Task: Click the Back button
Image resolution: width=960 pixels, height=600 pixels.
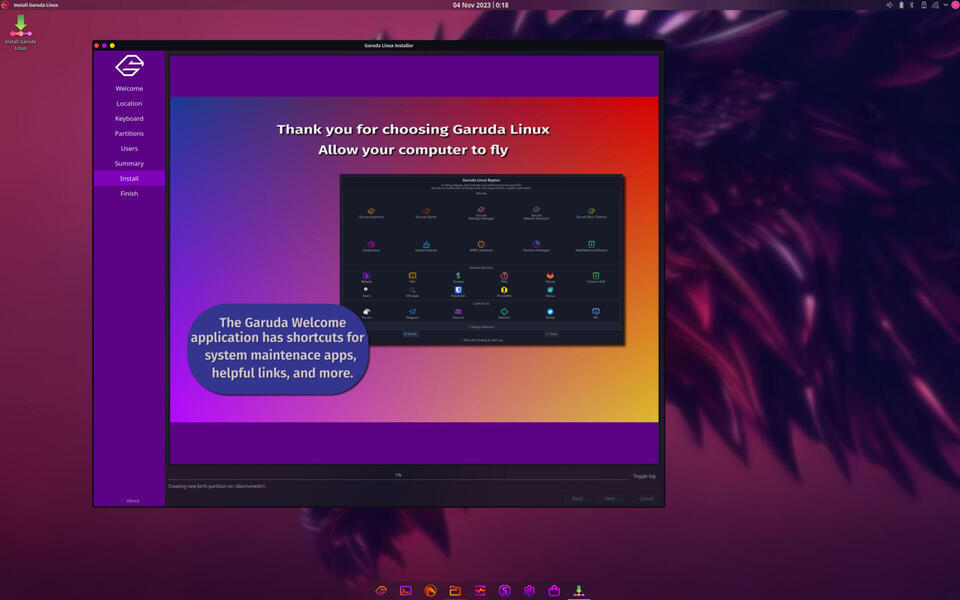Action: point(577,498)
